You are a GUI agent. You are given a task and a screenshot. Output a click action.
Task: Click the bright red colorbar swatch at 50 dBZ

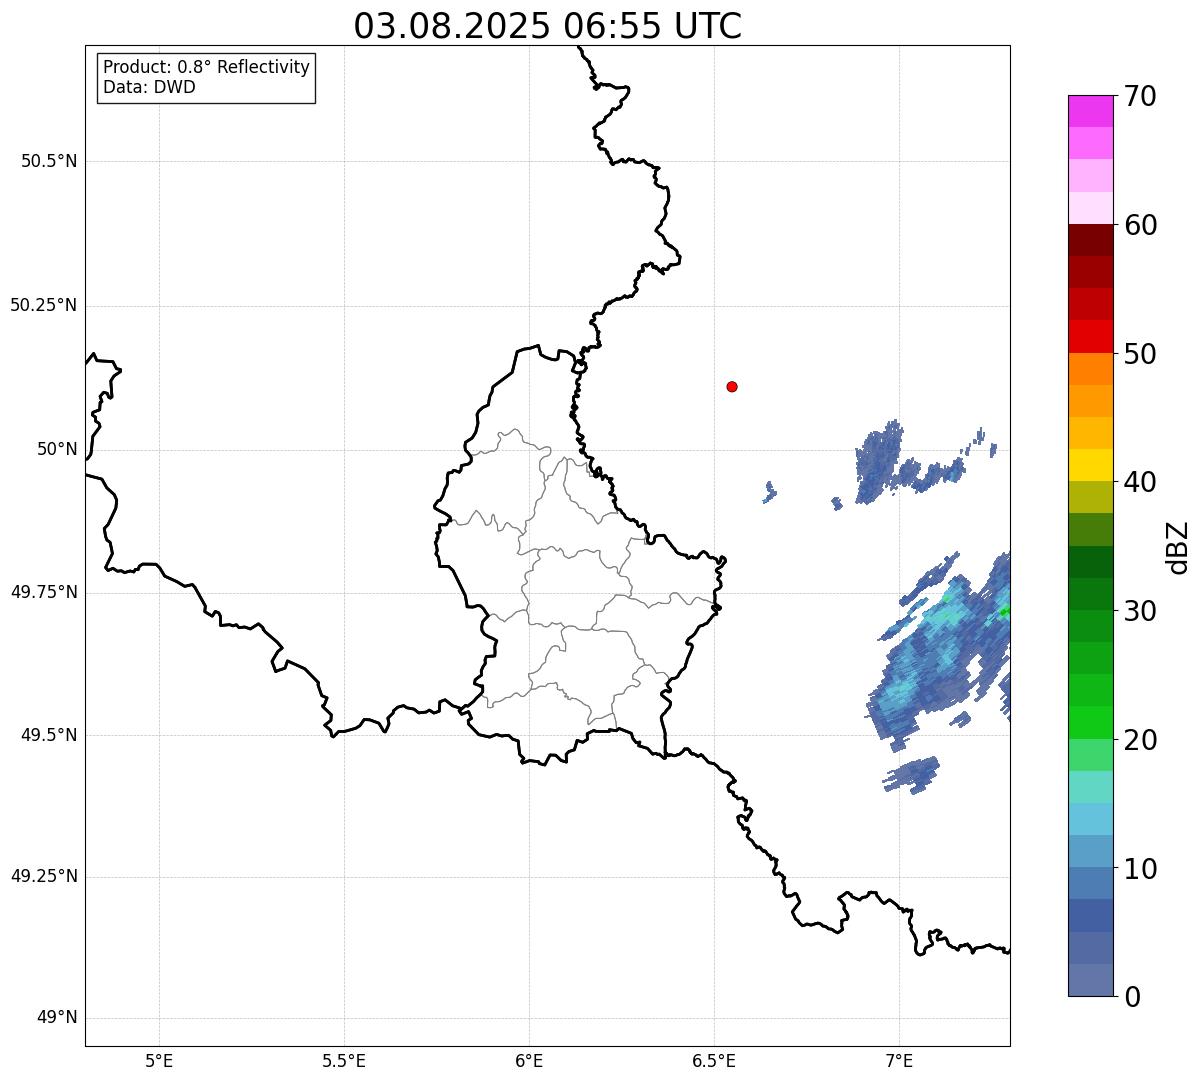click(1090, 336)
